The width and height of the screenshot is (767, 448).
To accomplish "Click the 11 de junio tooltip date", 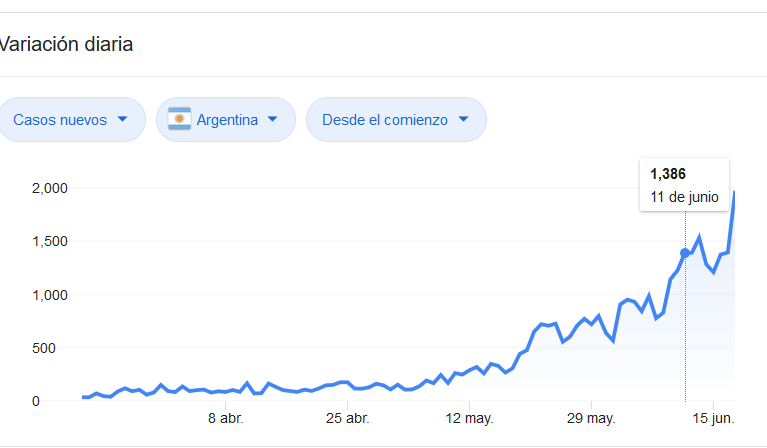I will (x=684, y=197).
